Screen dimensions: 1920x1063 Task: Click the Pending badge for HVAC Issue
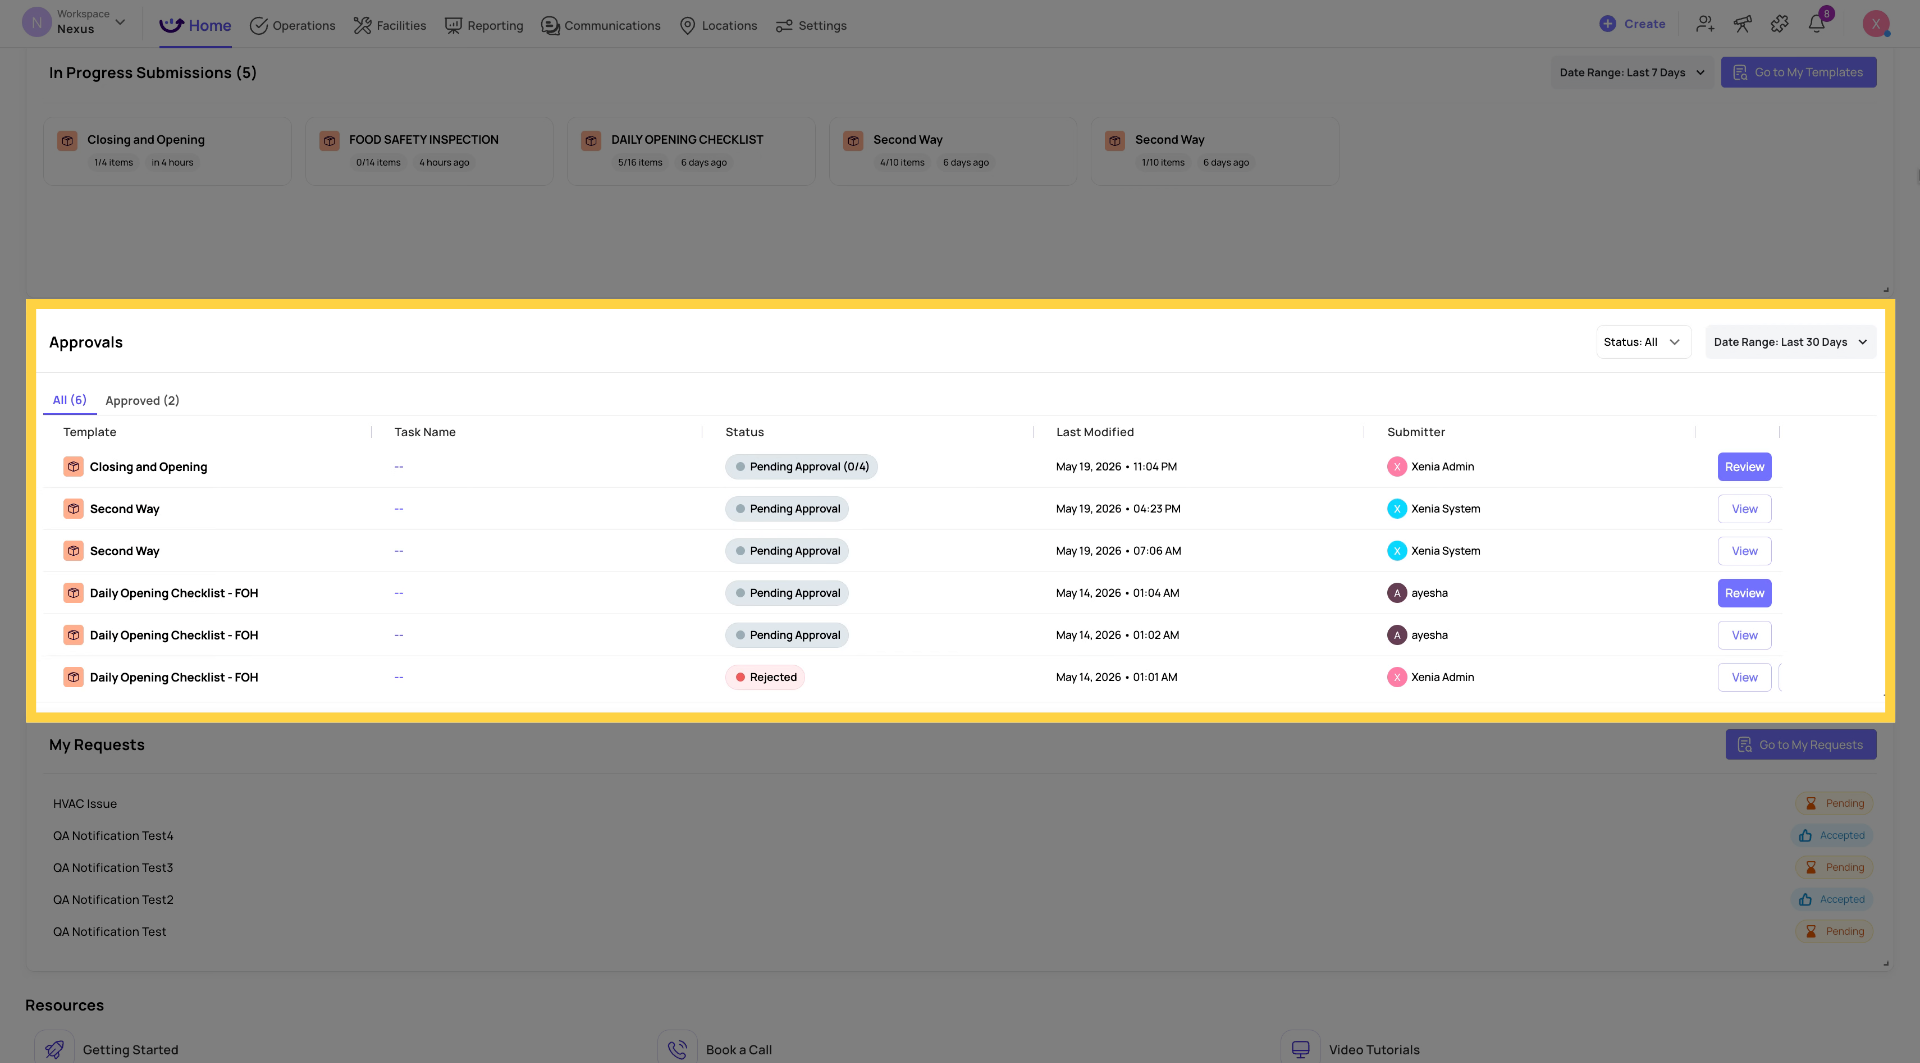point(1834,804)
